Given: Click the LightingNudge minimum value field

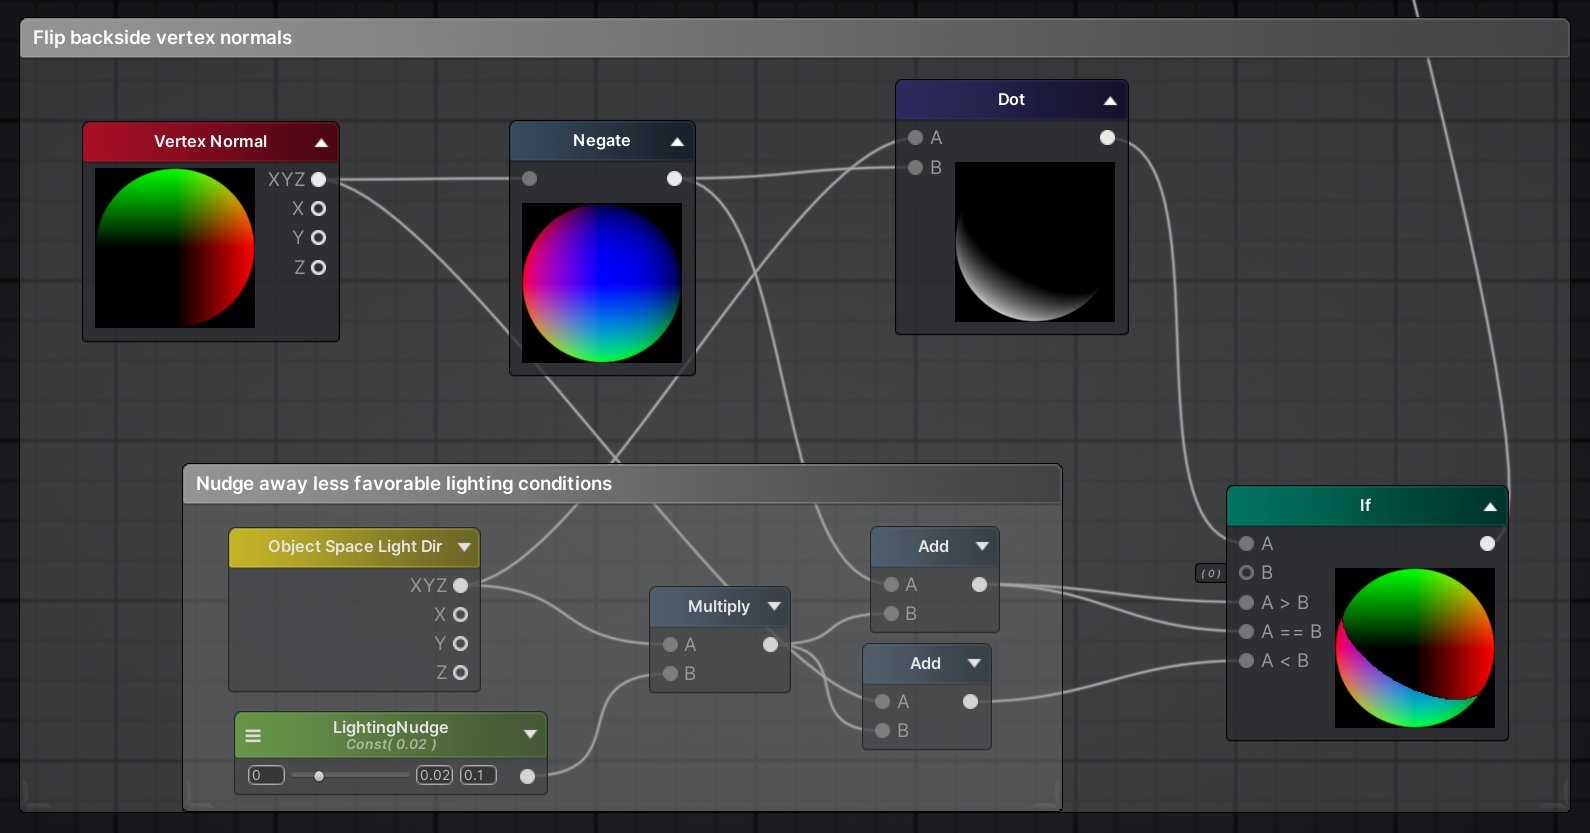Looking at the screenshot, I should (x=266, y=776).
